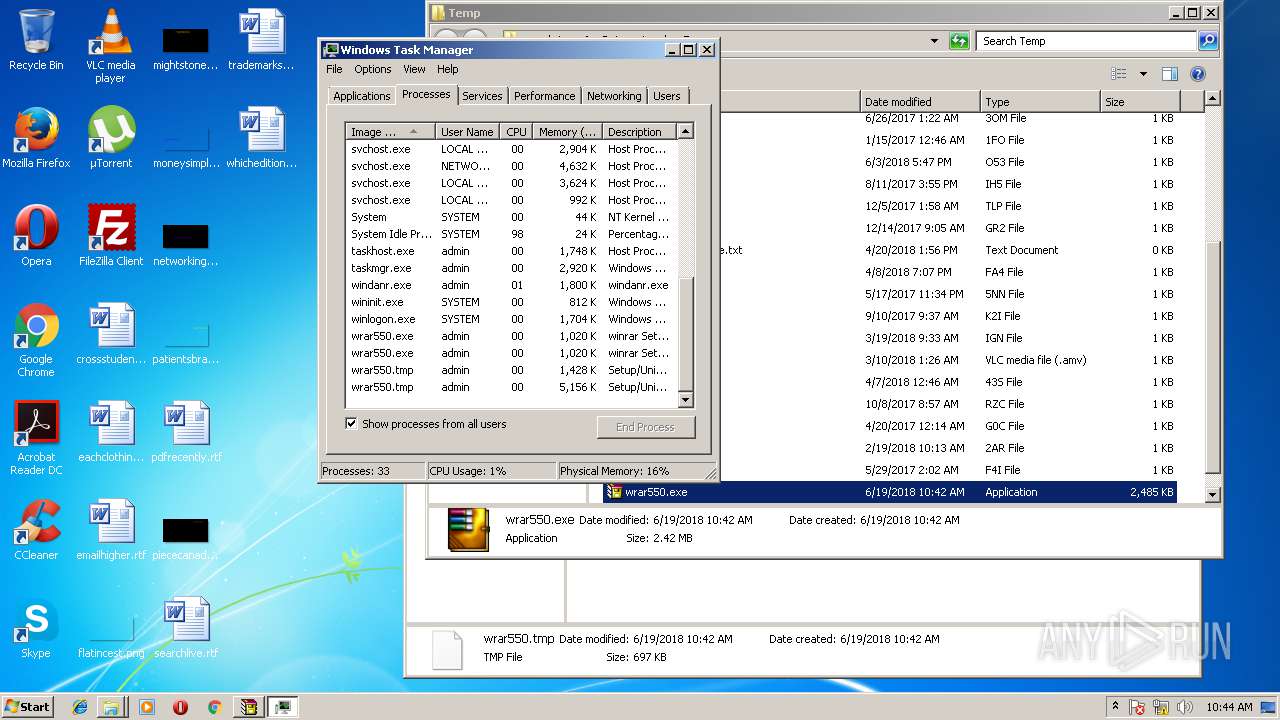Launch Opera from the desktop
1280x720 pixels.
click(x=36, y=237)
